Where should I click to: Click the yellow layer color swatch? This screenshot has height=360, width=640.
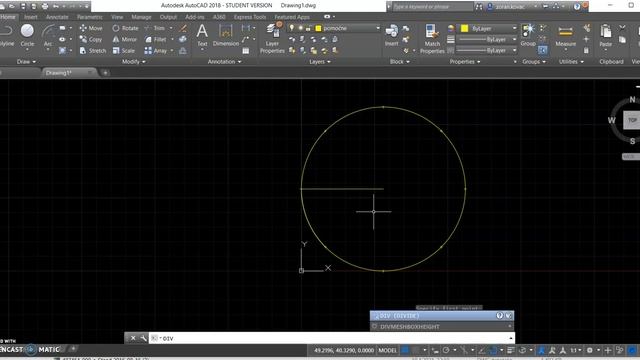coord(318,28)
